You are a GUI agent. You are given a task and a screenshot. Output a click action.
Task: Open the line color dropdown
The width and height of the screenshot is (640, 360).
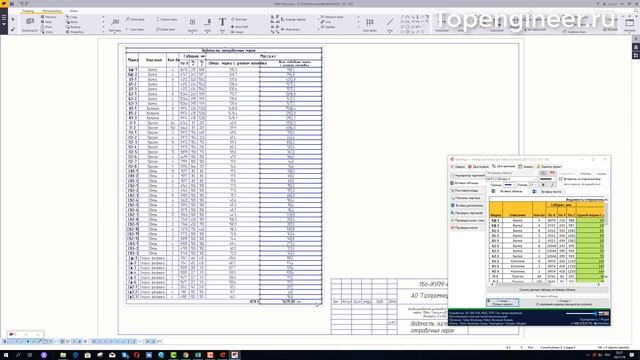[x=547, y=179]
